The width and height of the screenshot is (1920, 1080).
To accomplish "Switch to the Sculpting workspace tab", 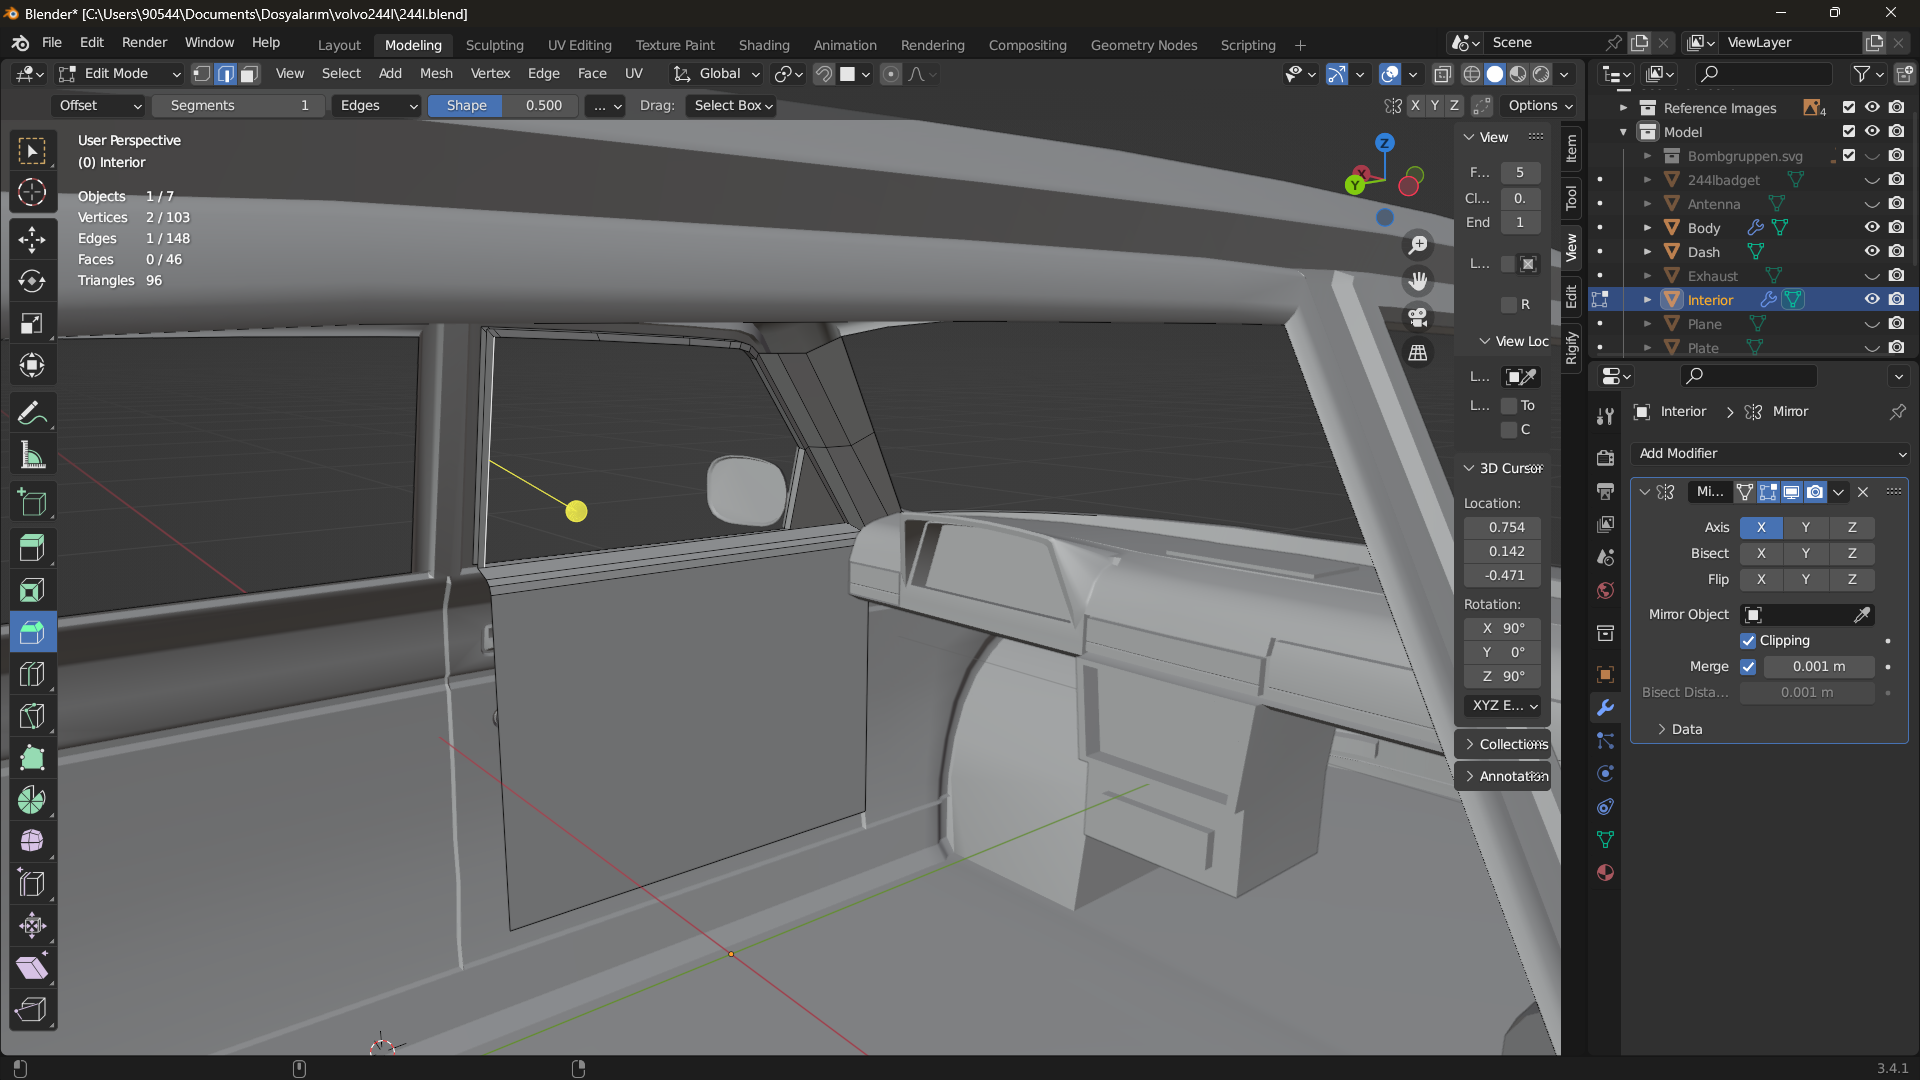I will (x=494, y=45).
